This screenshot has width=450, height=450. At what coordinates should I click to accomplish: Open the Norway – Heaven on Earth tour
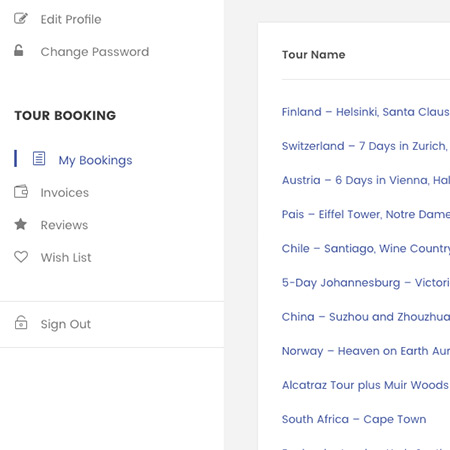click(x=366, y=351)
